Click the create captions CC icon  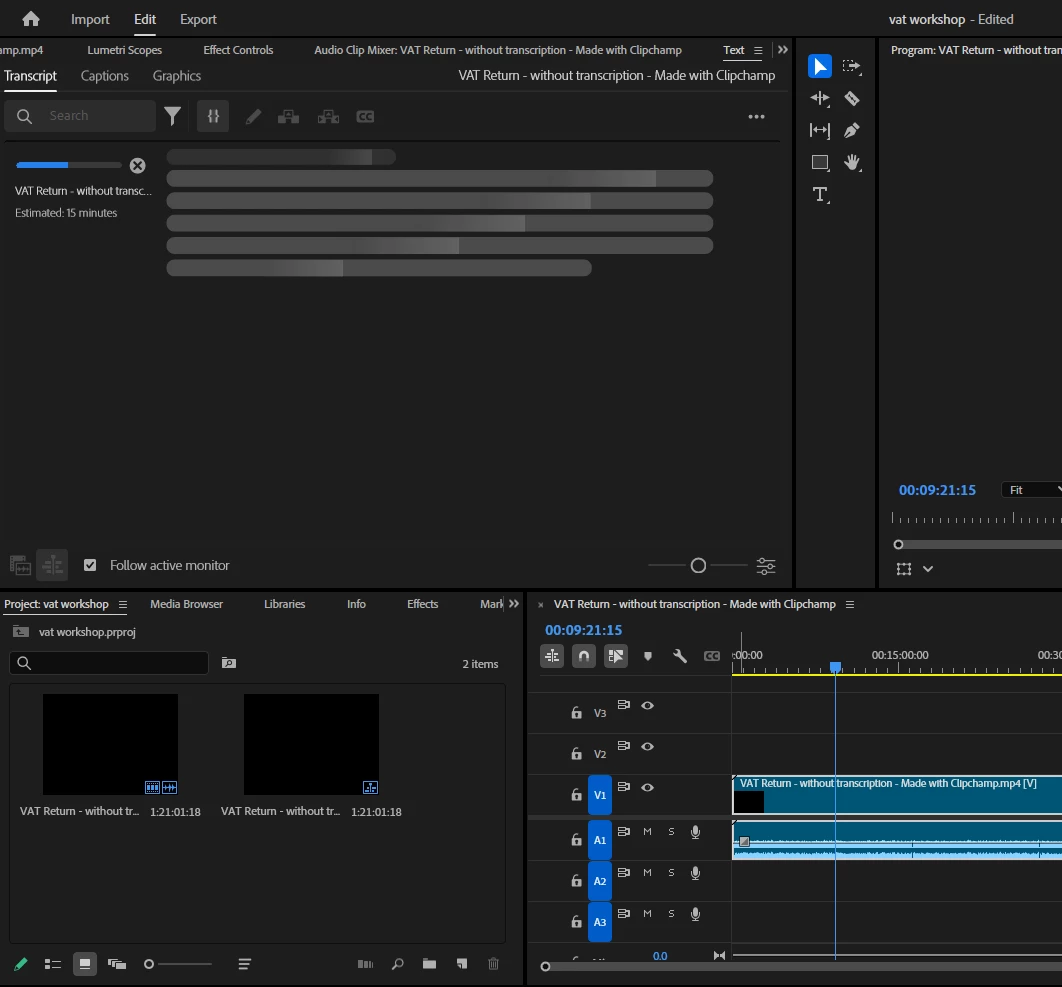pos(365,117)
